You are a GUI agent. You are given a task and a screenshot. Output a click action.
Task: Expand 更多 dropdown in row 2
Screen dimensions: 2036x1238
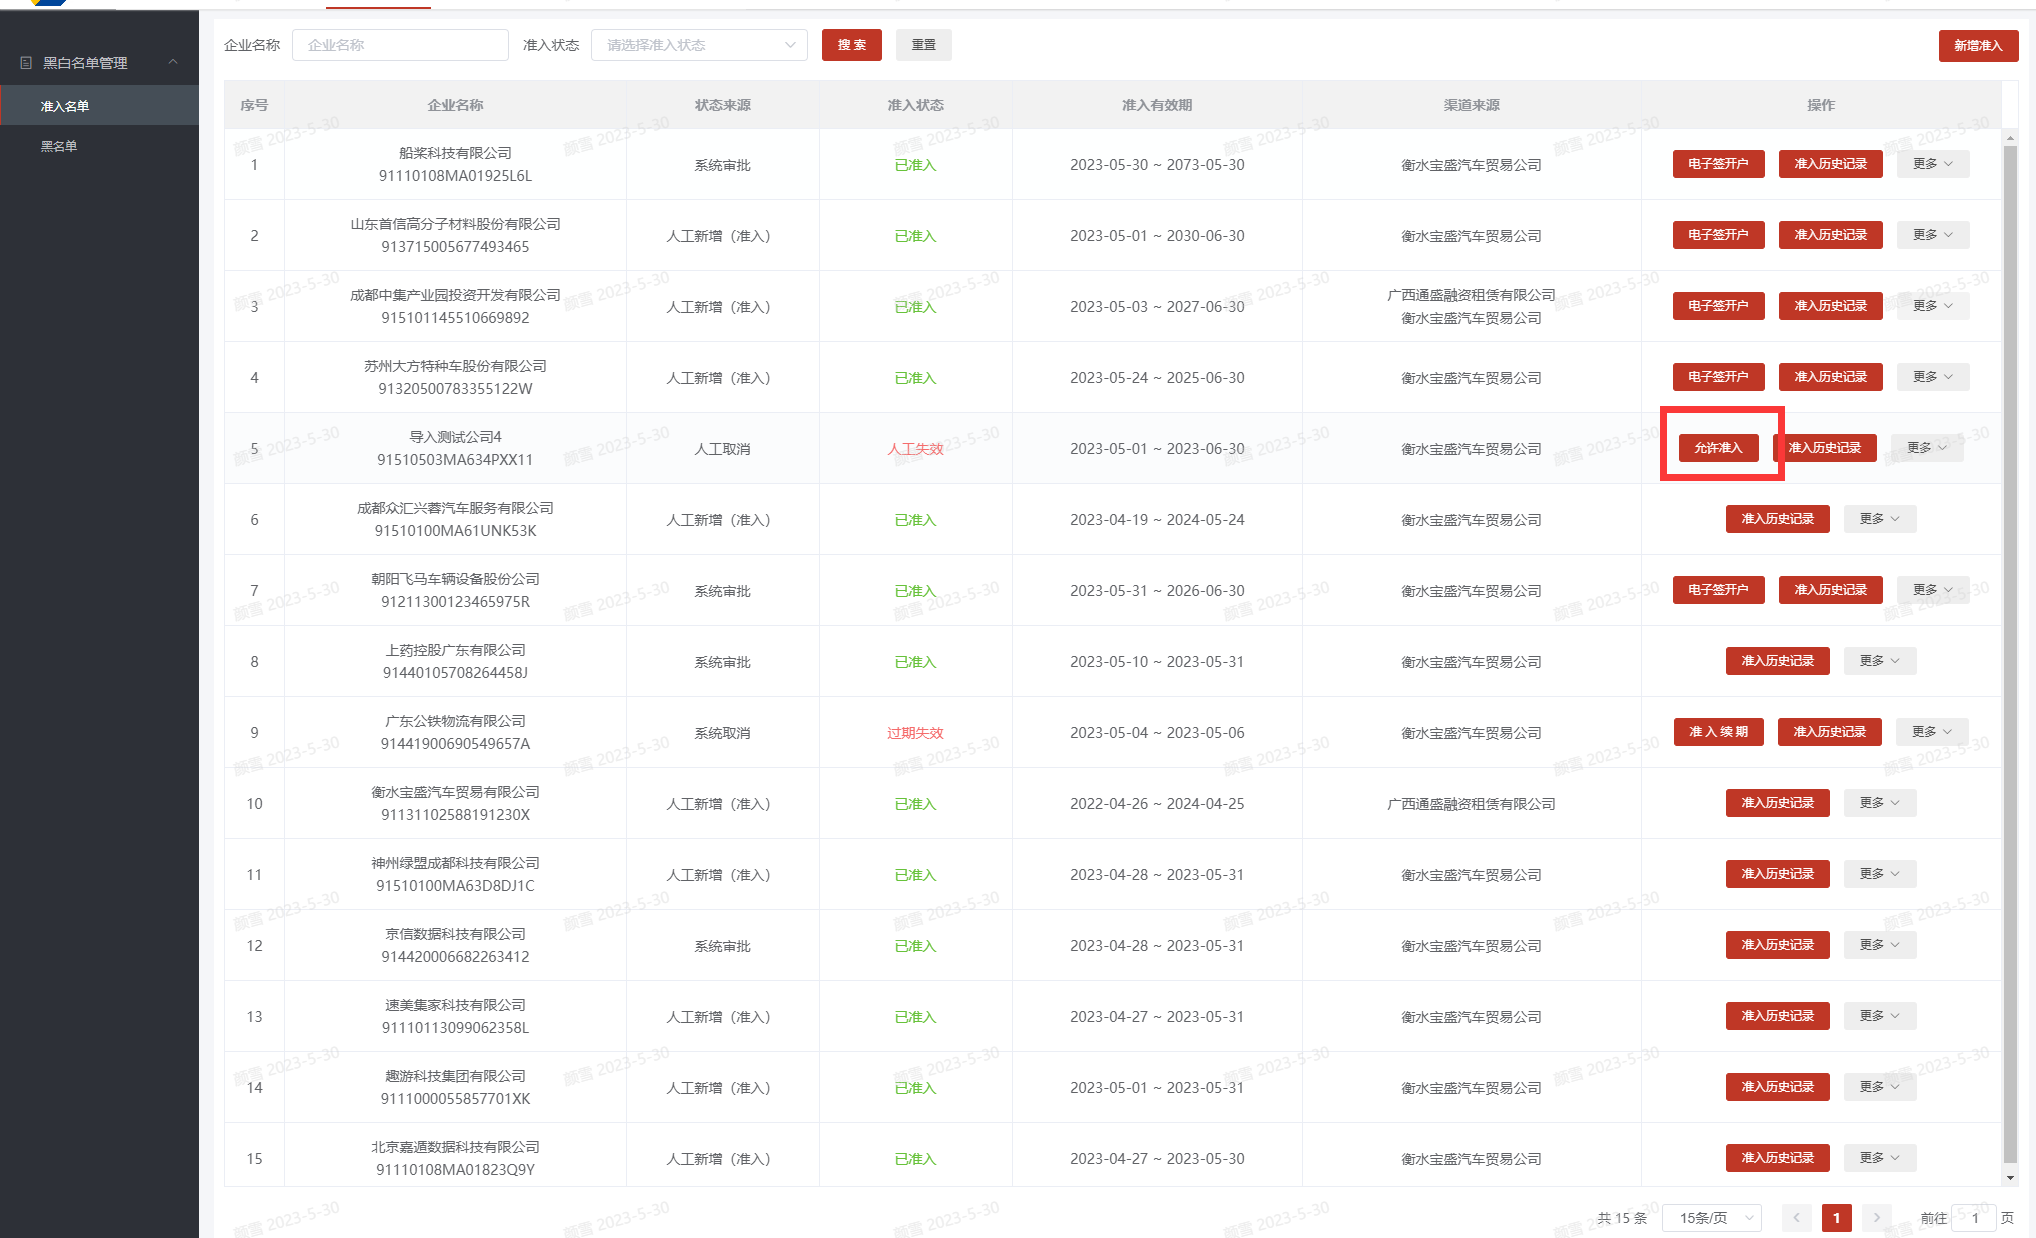pos(1932,235)
